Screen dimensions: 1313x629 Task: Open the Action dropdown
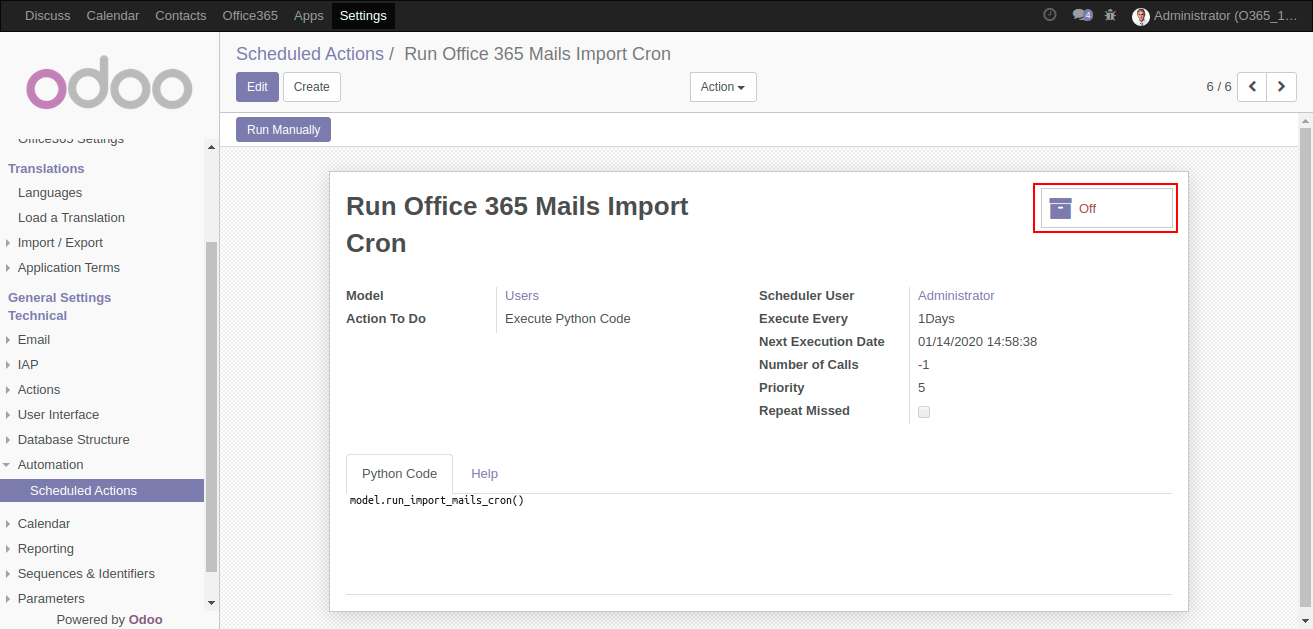pos(723,87)
